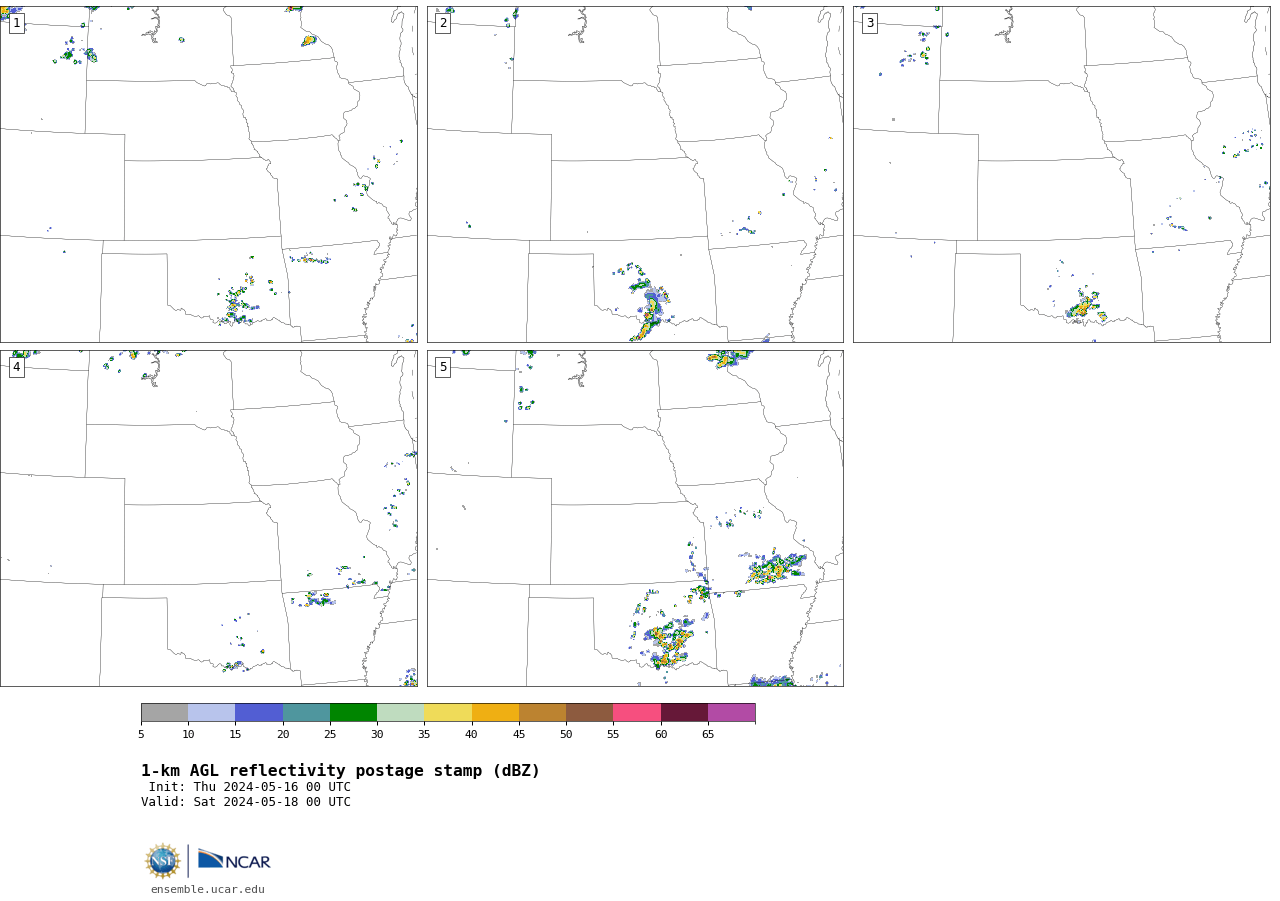Open ensemble member 1 map panel

tap(209, 175)
